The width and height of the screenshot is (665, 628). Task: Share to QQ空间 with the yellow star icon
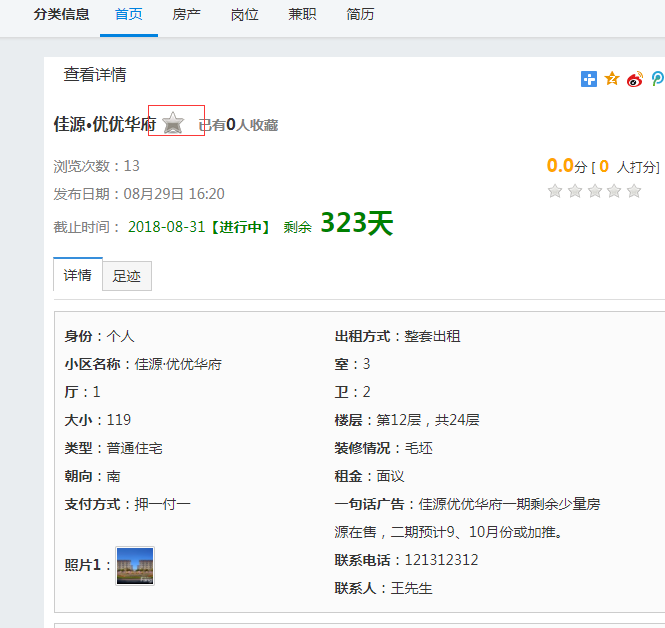click(612, 78)
